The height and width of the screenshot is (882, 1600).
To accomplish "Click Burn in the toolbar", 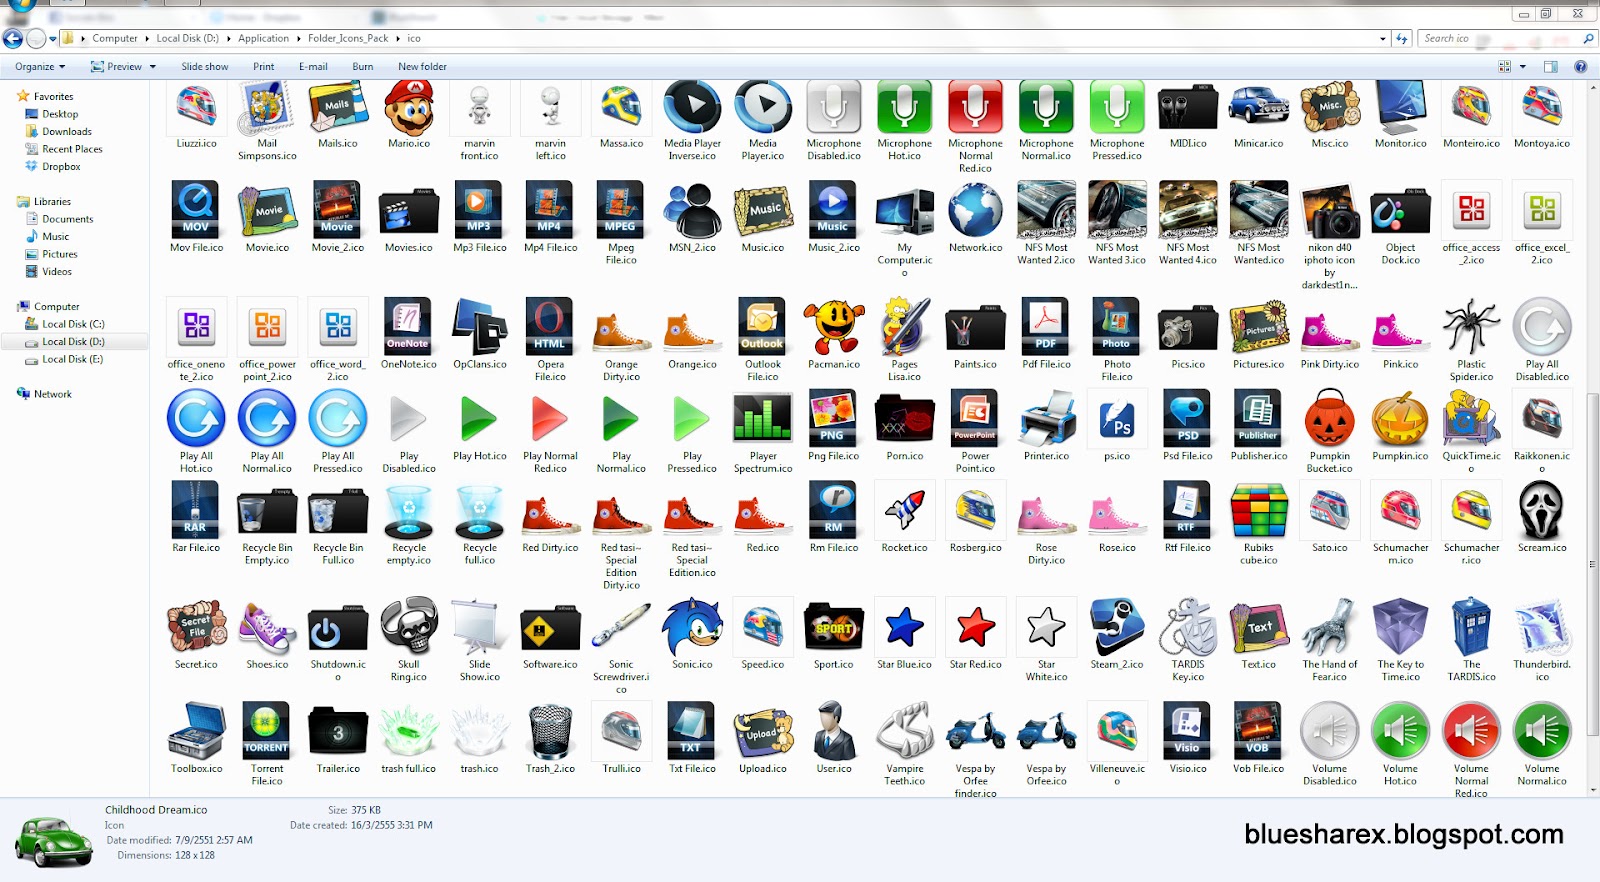I will pyautogui.click(x=363, y=67).
